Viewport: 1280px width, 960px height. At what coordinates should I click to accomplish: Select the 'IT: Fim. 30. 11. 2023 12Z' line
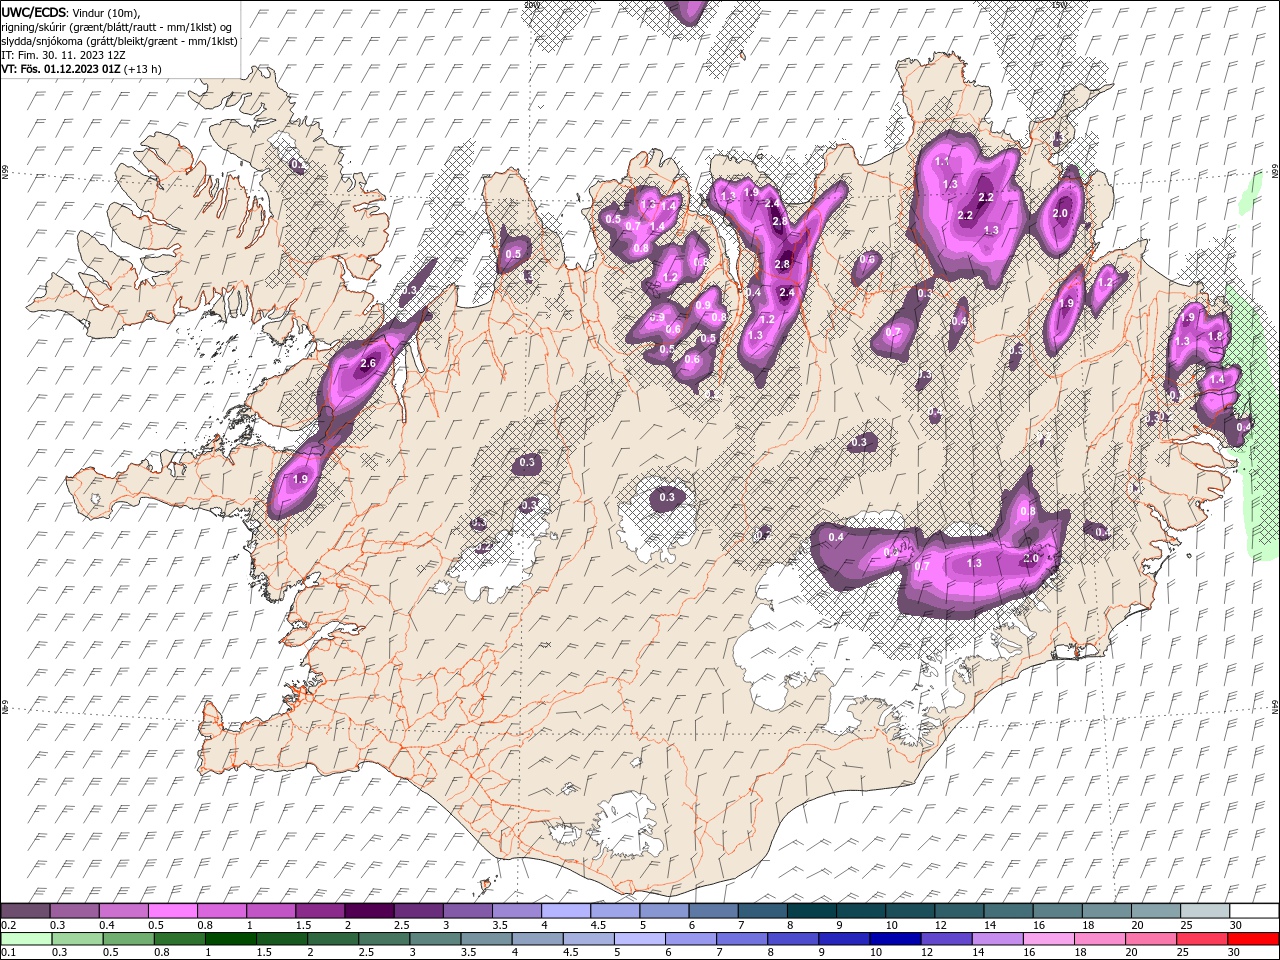click(63, 55)
